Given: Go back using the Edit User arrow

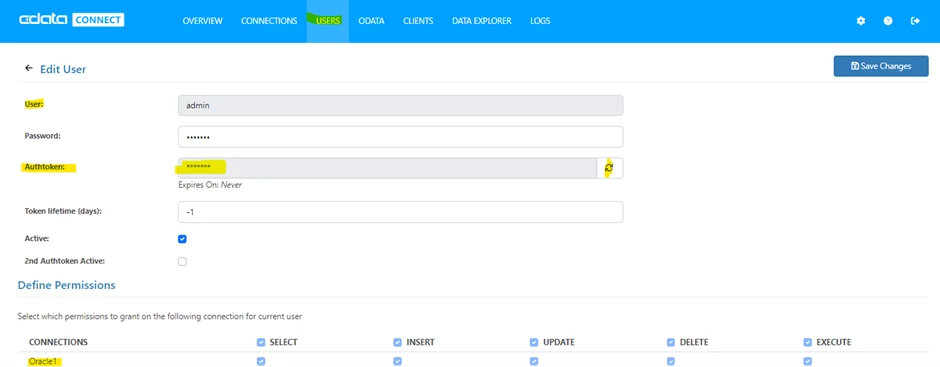Looking at the screenshot, I should pos(29,68).
